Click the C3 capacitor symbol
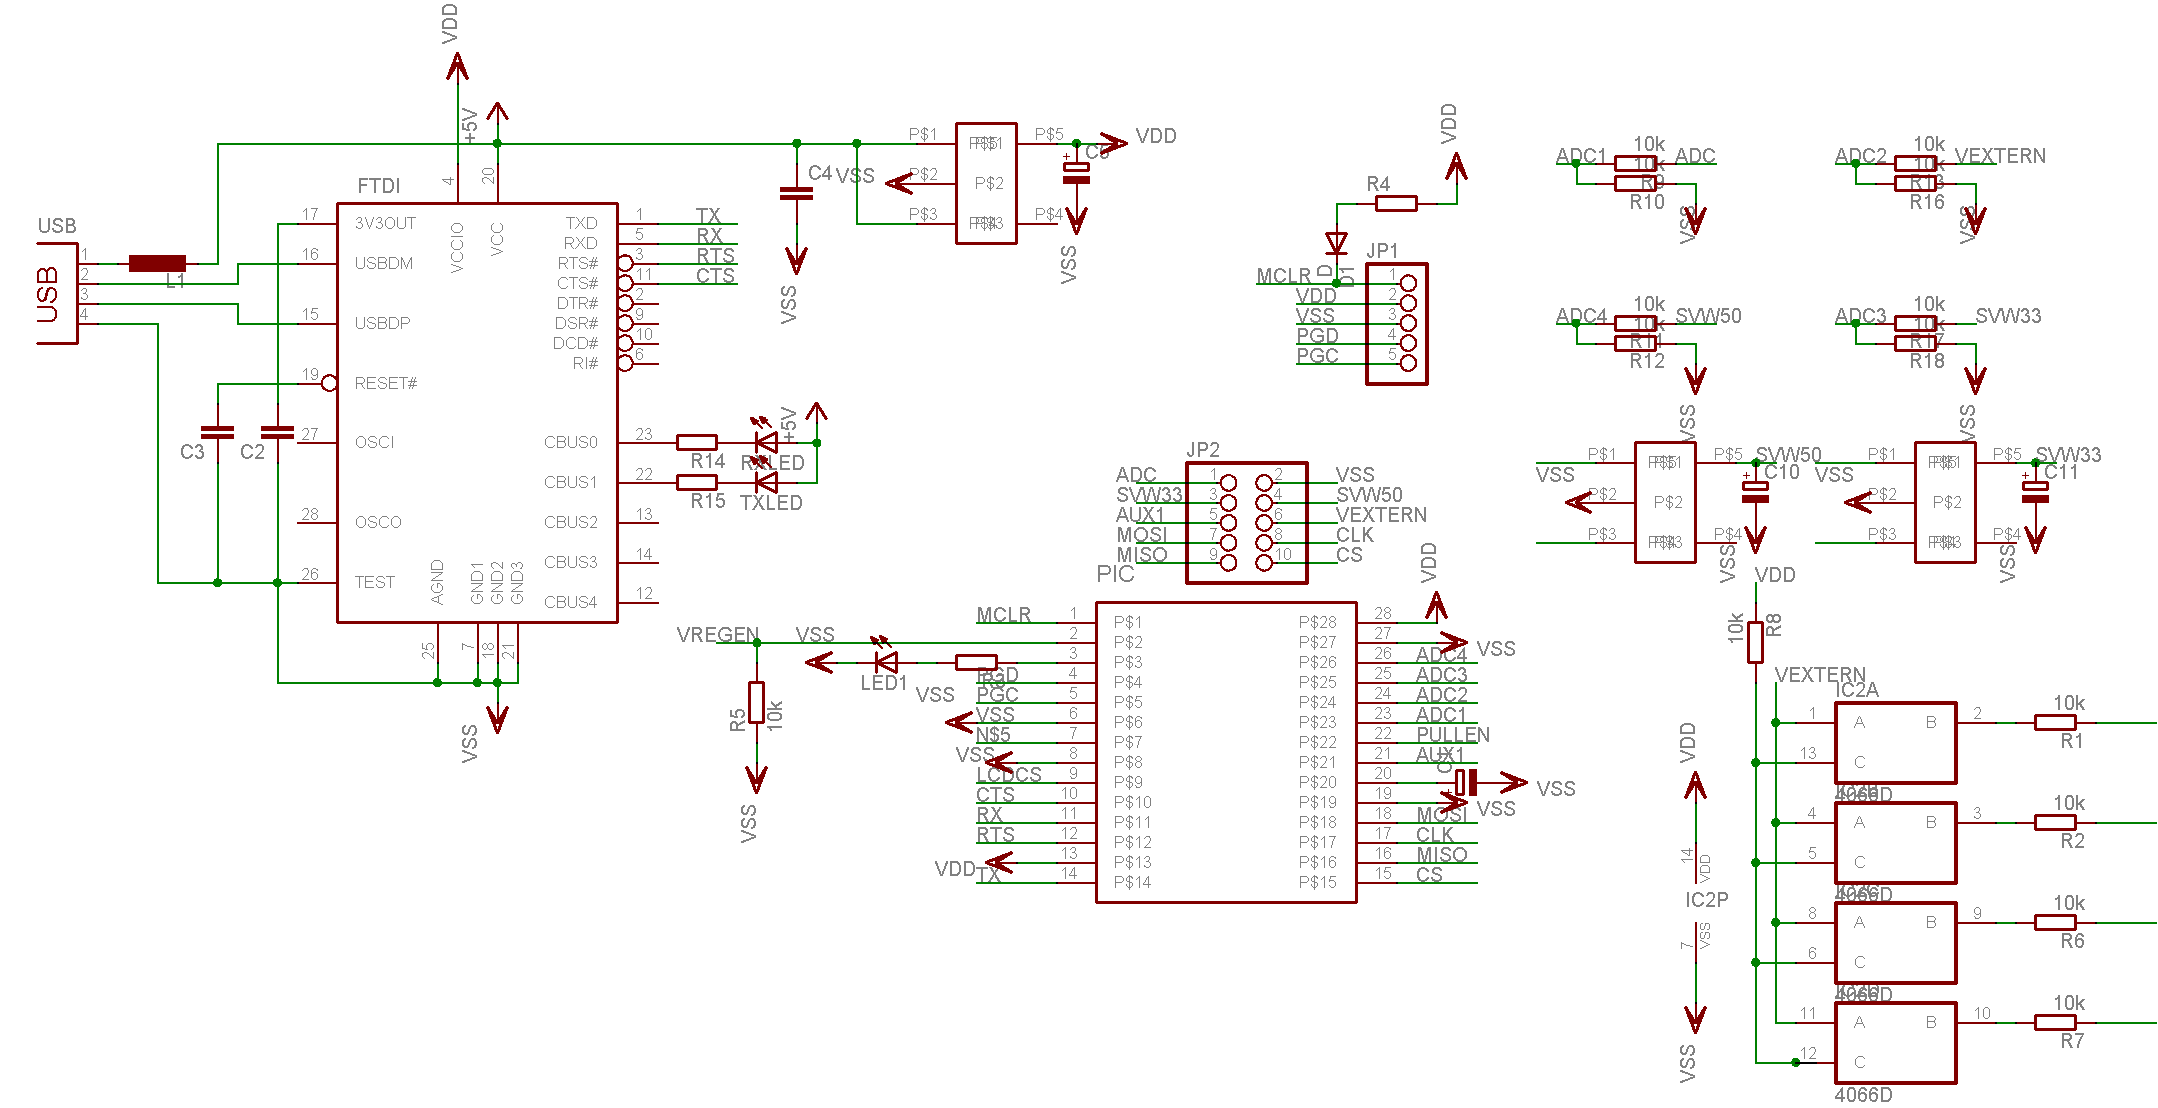 217,432
